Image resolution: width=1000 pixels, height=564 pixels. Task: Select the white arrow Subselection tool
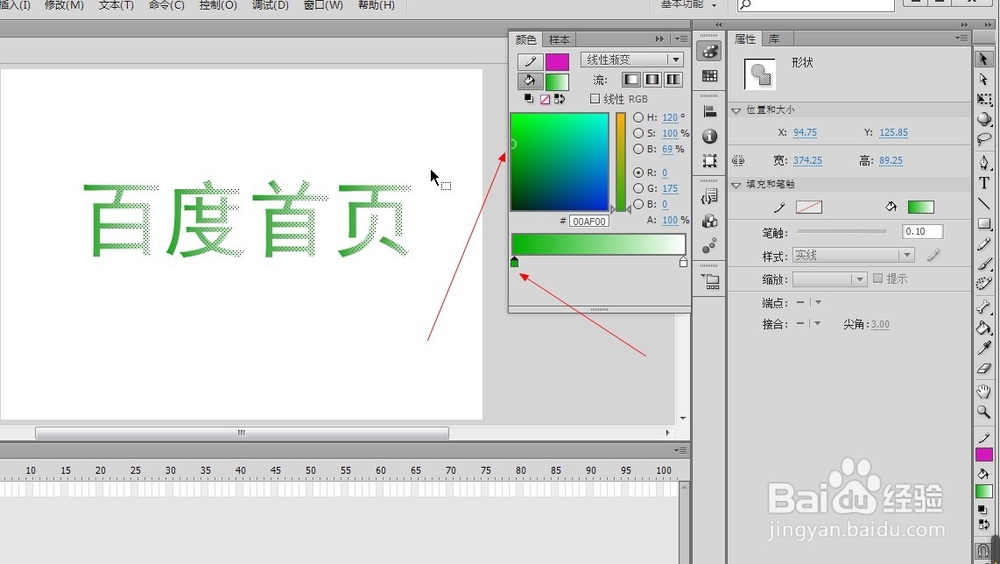(983, 79)
